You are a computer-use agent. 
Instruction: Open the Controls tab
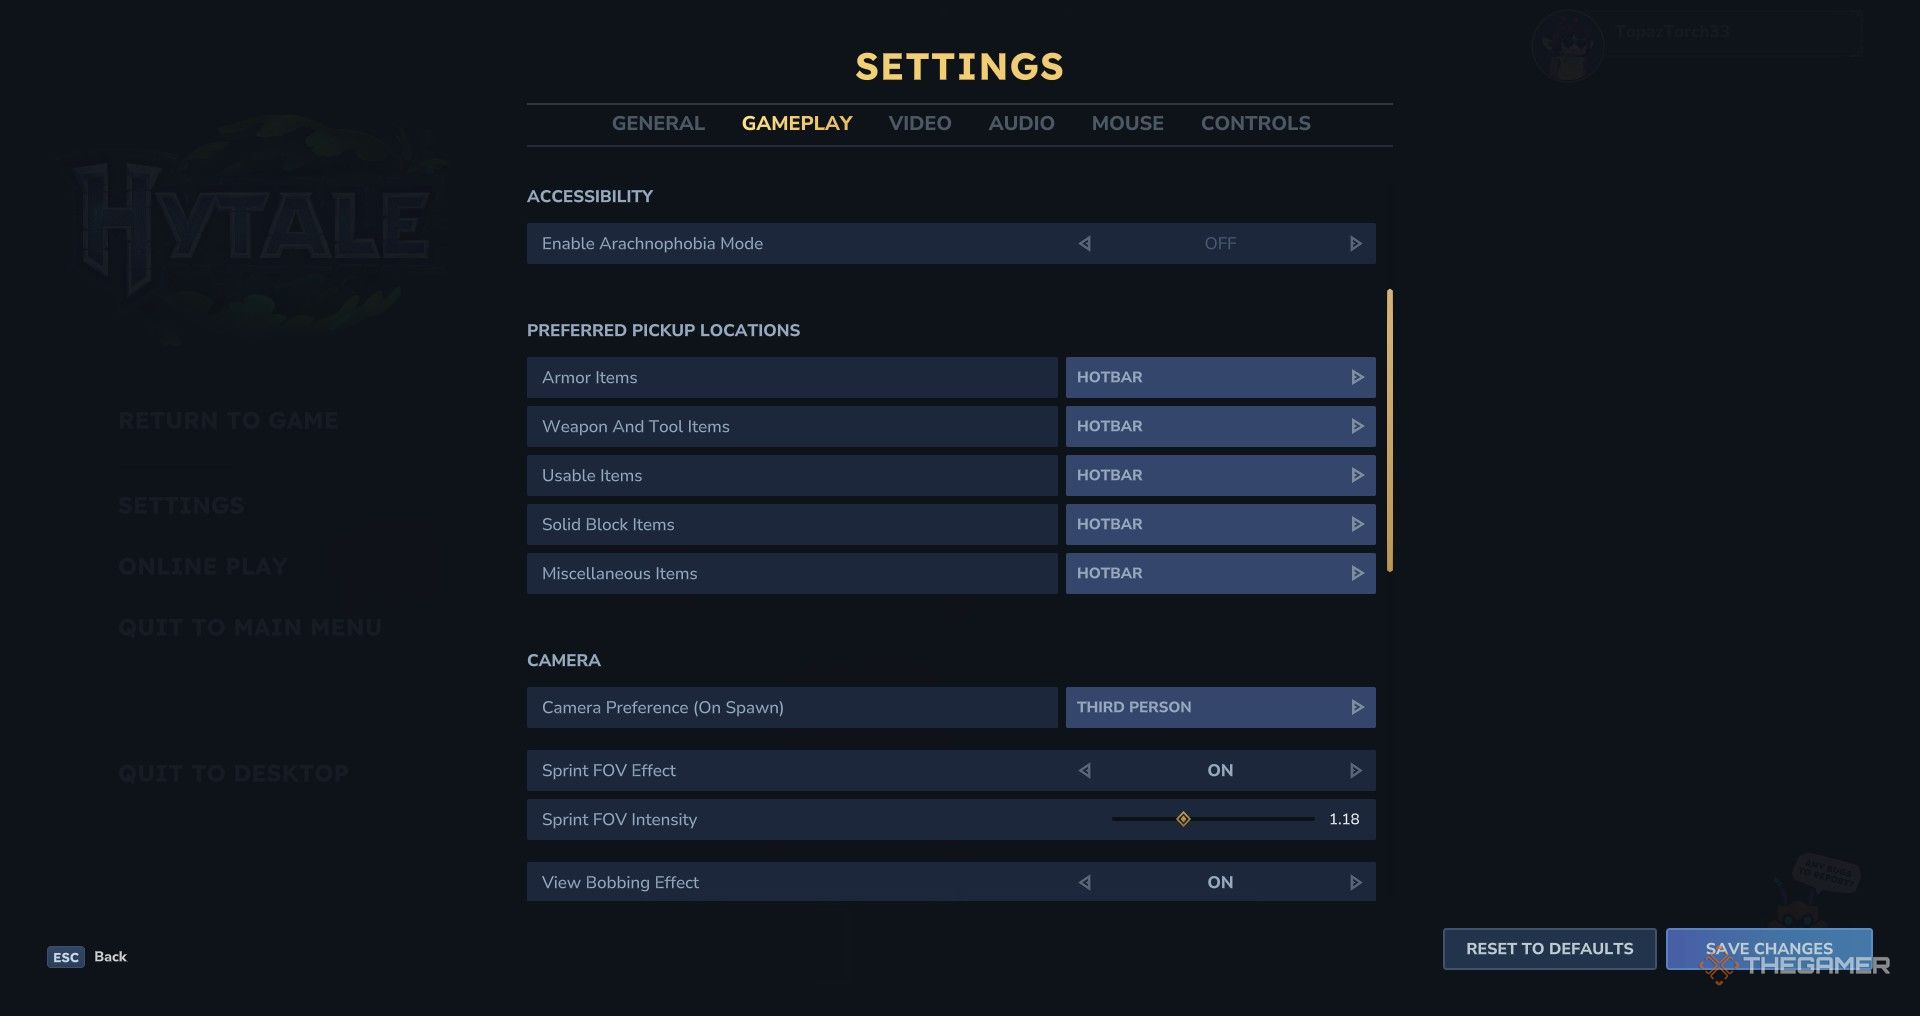1255,124
